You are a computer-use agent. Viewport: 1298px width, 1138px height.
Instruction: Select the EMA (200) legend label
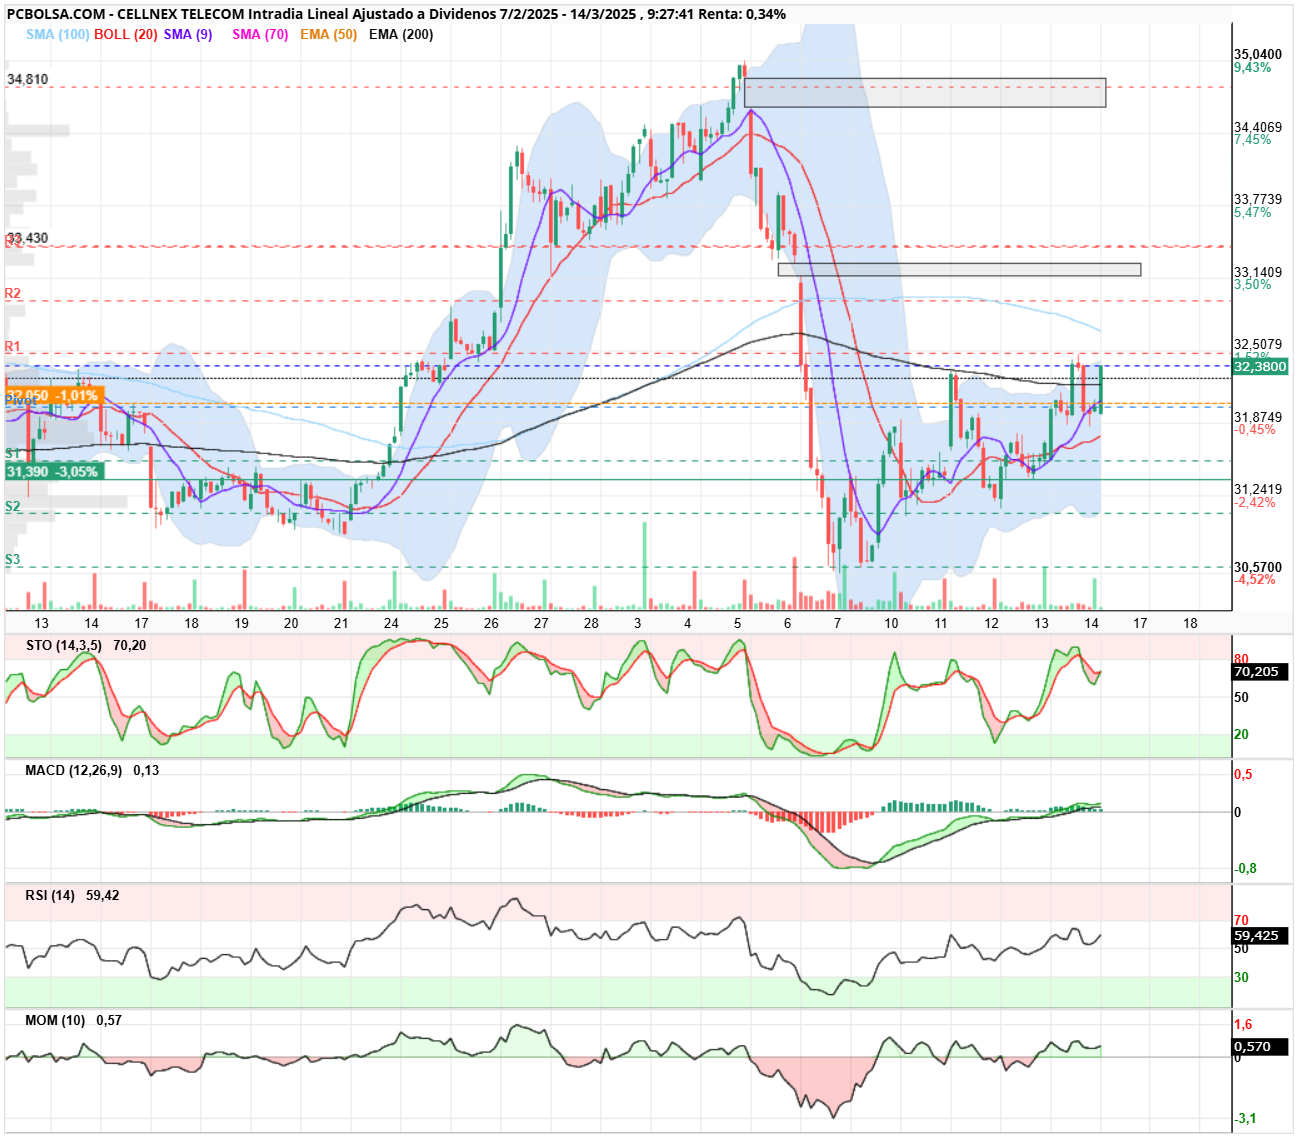401,34
